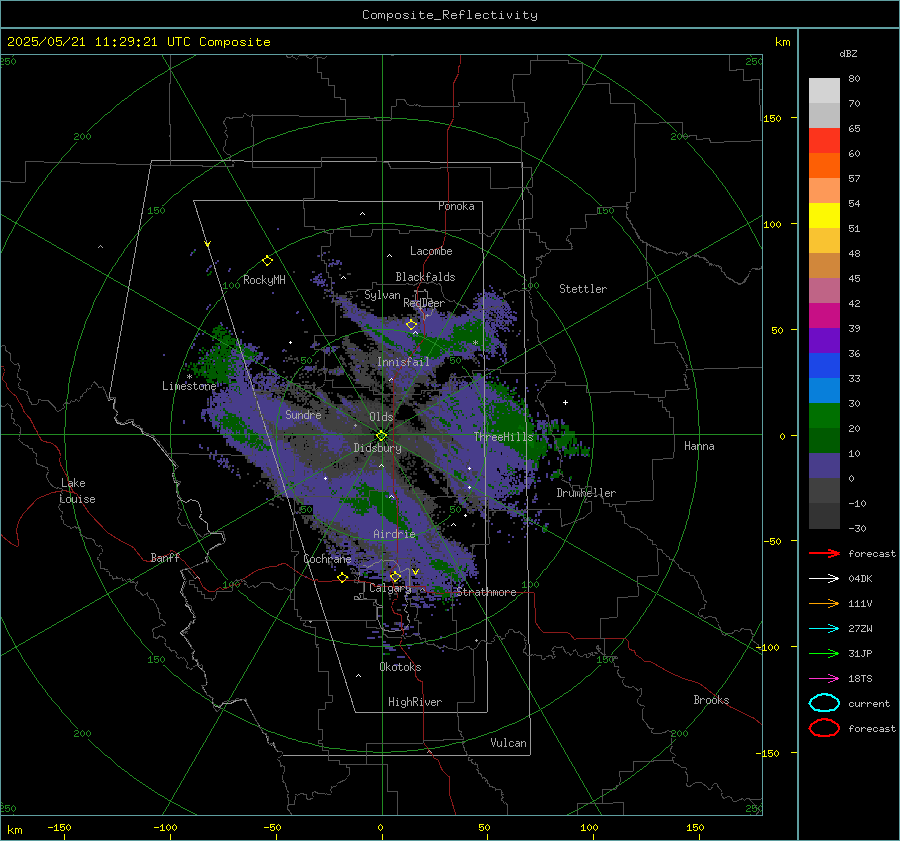Image resolution: width=900 pixels, height=841 pixels.
Task: Click the cyan current ellipse in legend
Action: [824, 703]
